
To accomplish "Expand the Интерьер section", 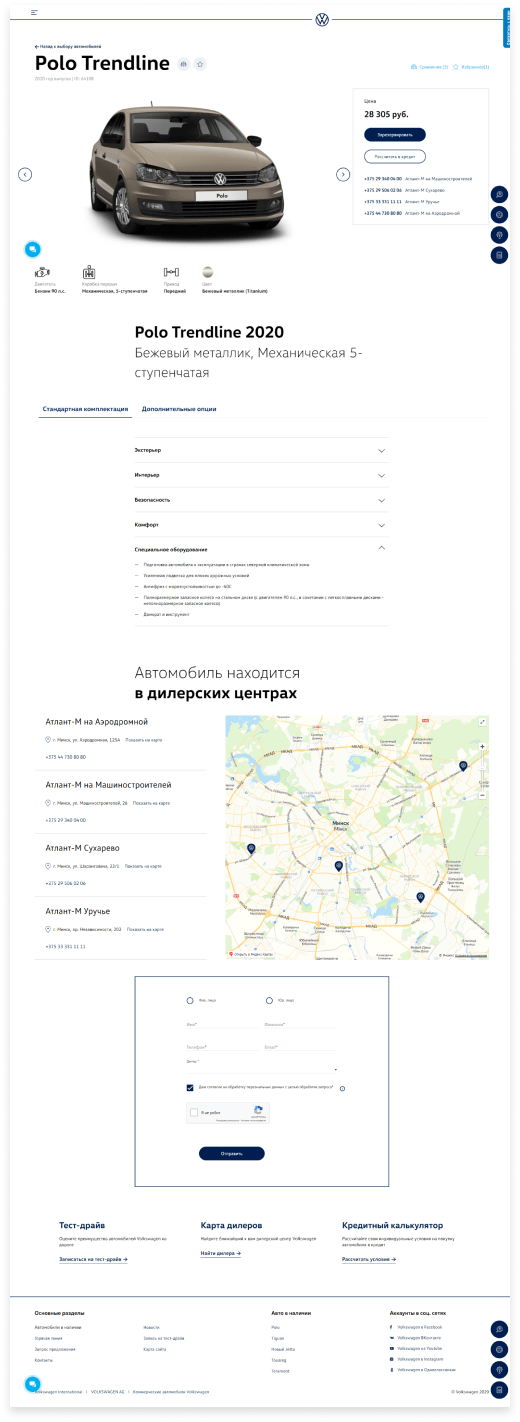I will [x=261, y=475].
